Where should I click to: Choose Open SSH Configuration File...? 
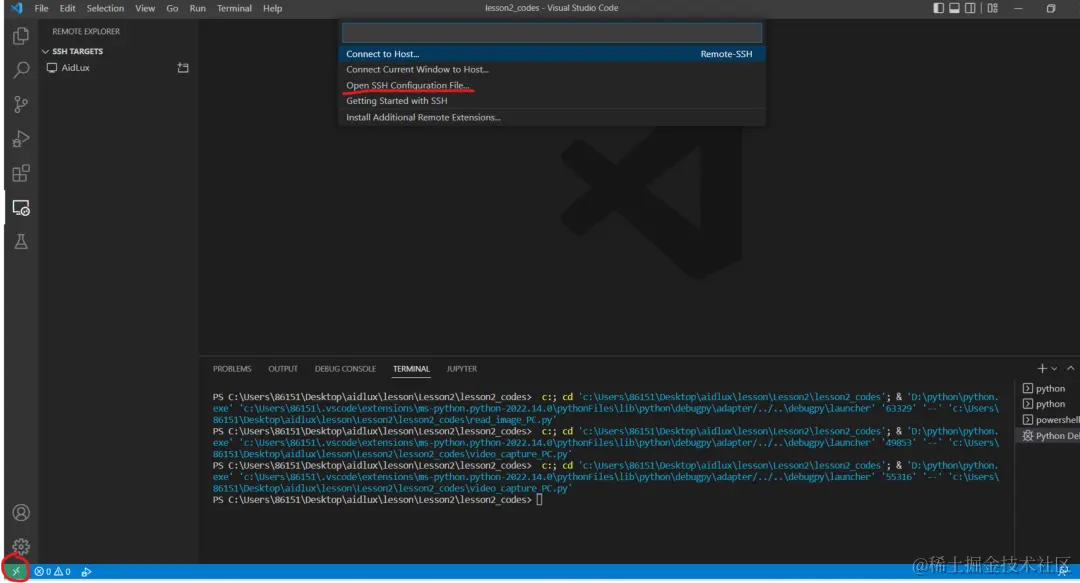pos(552,85)
